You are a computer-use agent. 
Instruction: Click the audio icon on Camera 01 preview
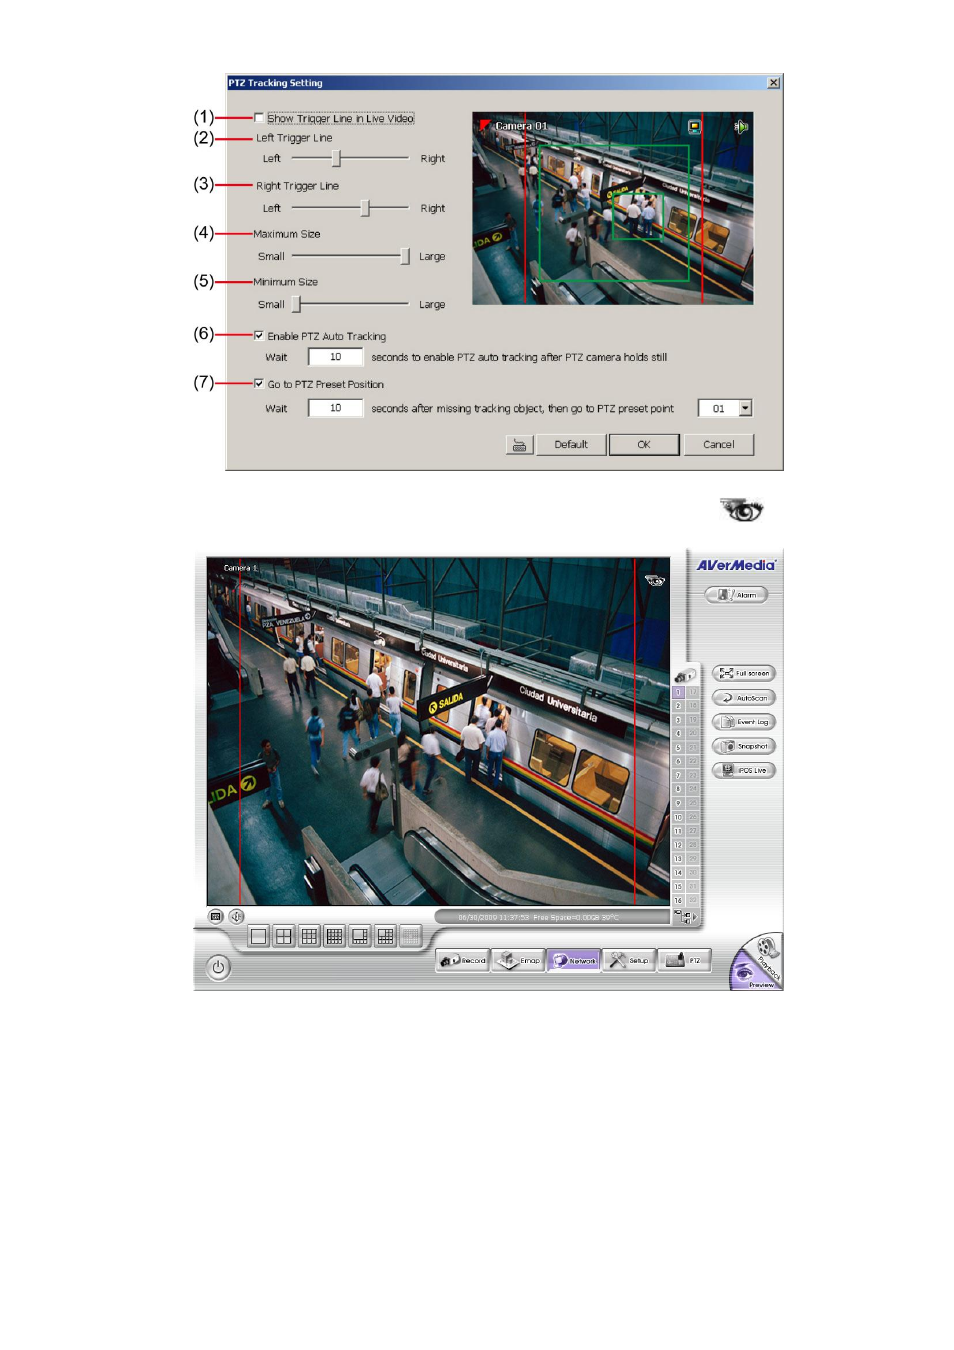(741, 127)
